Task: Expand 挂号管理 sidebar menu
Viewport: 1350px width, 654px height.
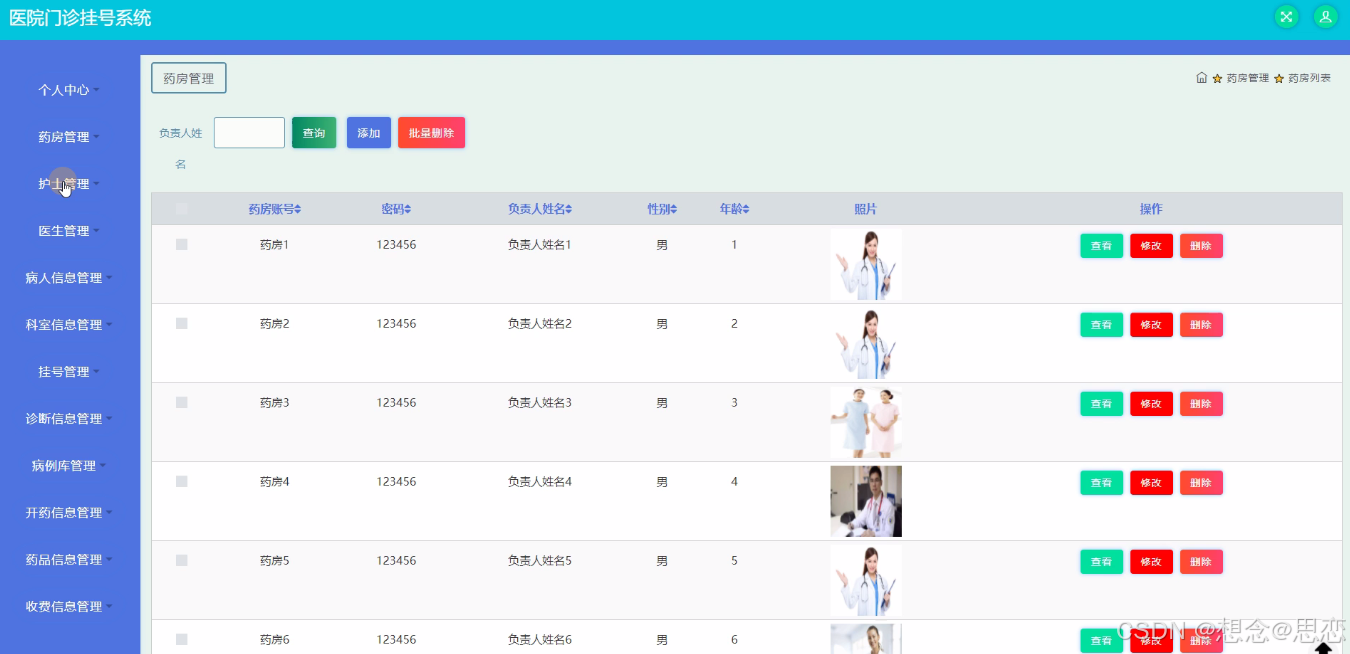Action: [x=69, y=372]
